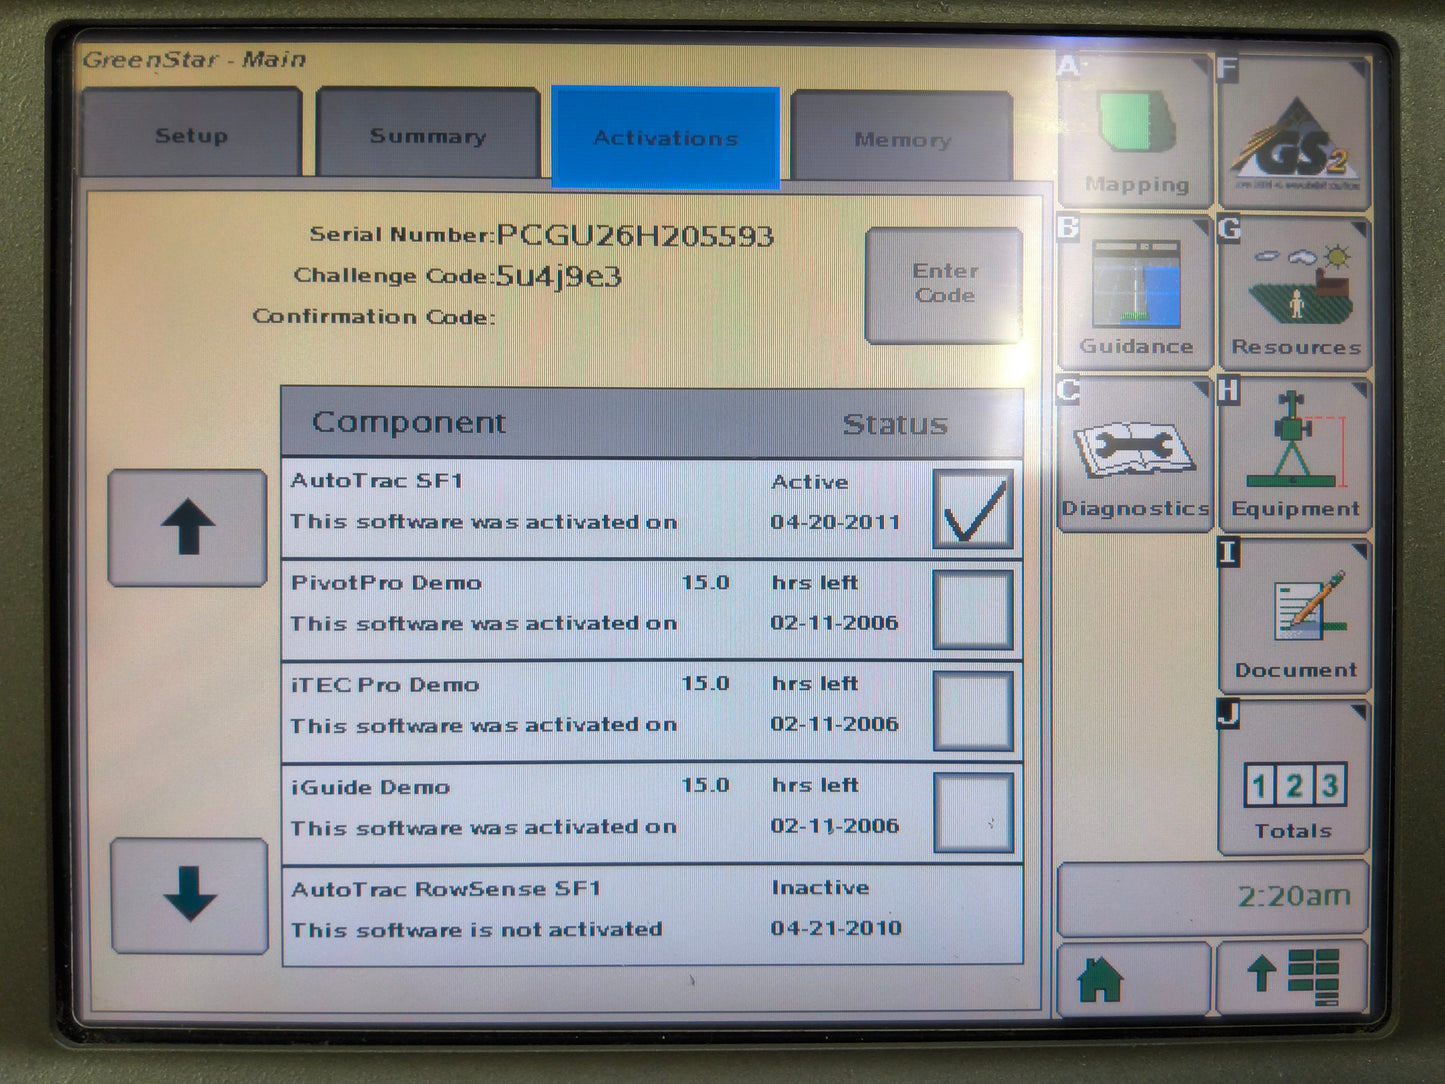Click the Active status text

click(x=810, y=482)
